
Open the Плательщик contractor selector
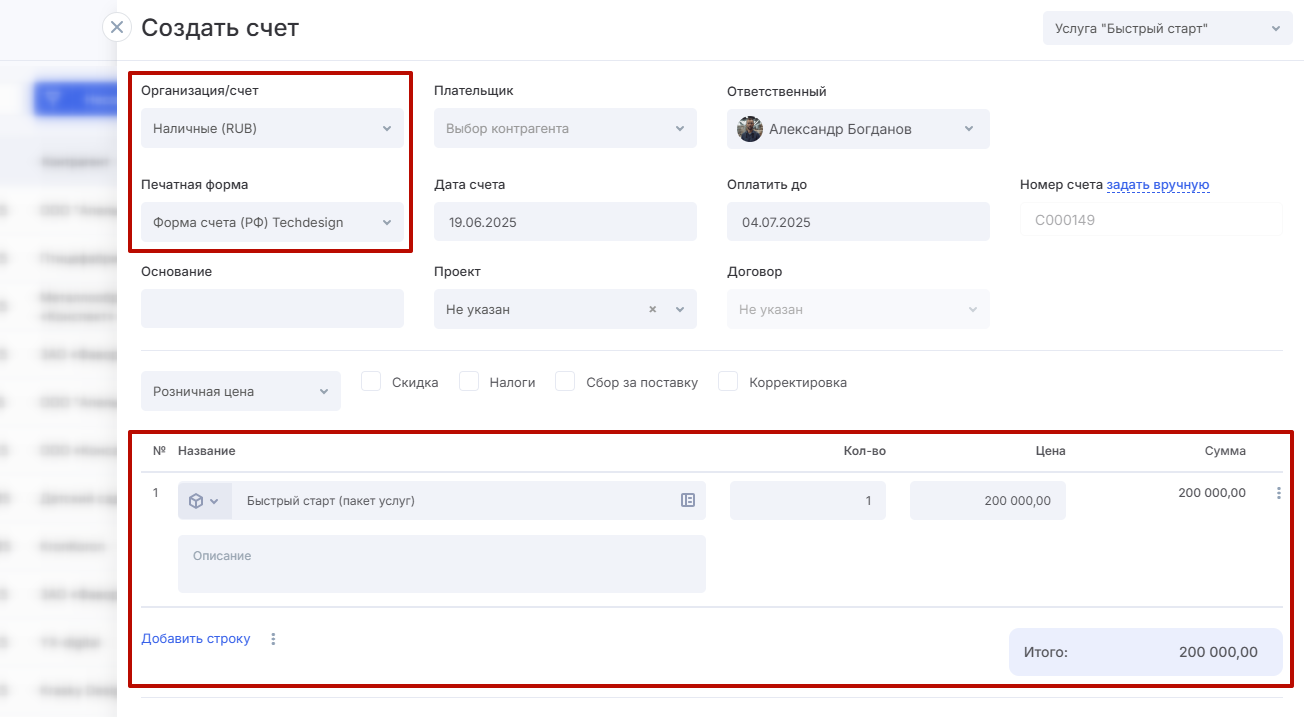click(x=565, y=129)
